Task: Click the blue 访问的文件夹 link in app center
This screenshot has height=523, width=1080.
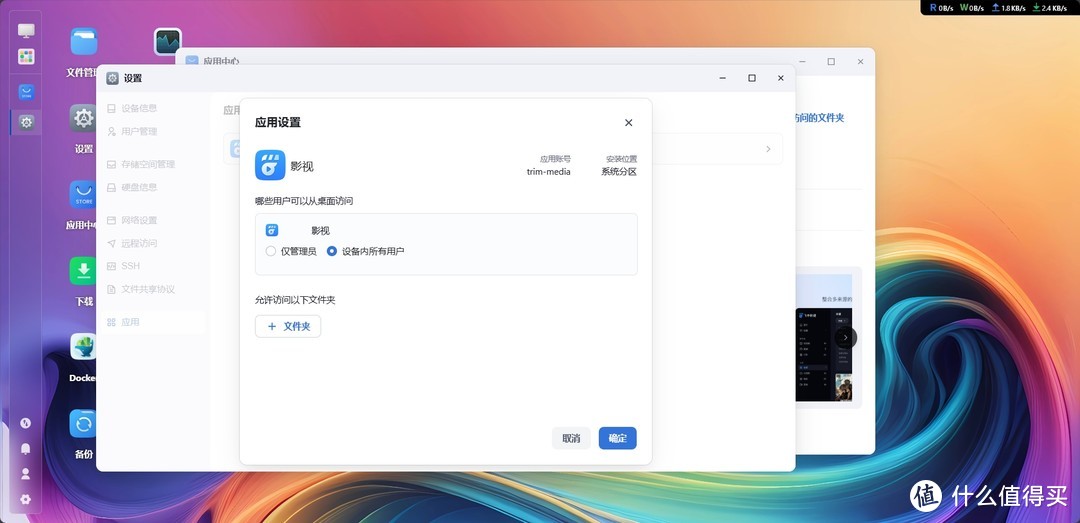Action: click(818, 118)
